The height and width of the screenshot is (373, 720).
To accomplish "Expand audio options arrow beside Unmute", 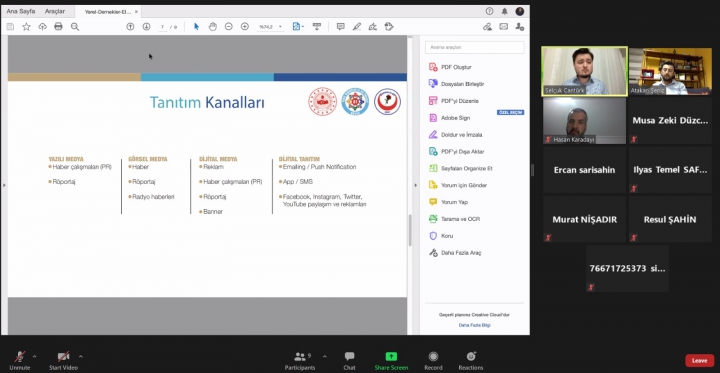I will (x=34, y=356).
